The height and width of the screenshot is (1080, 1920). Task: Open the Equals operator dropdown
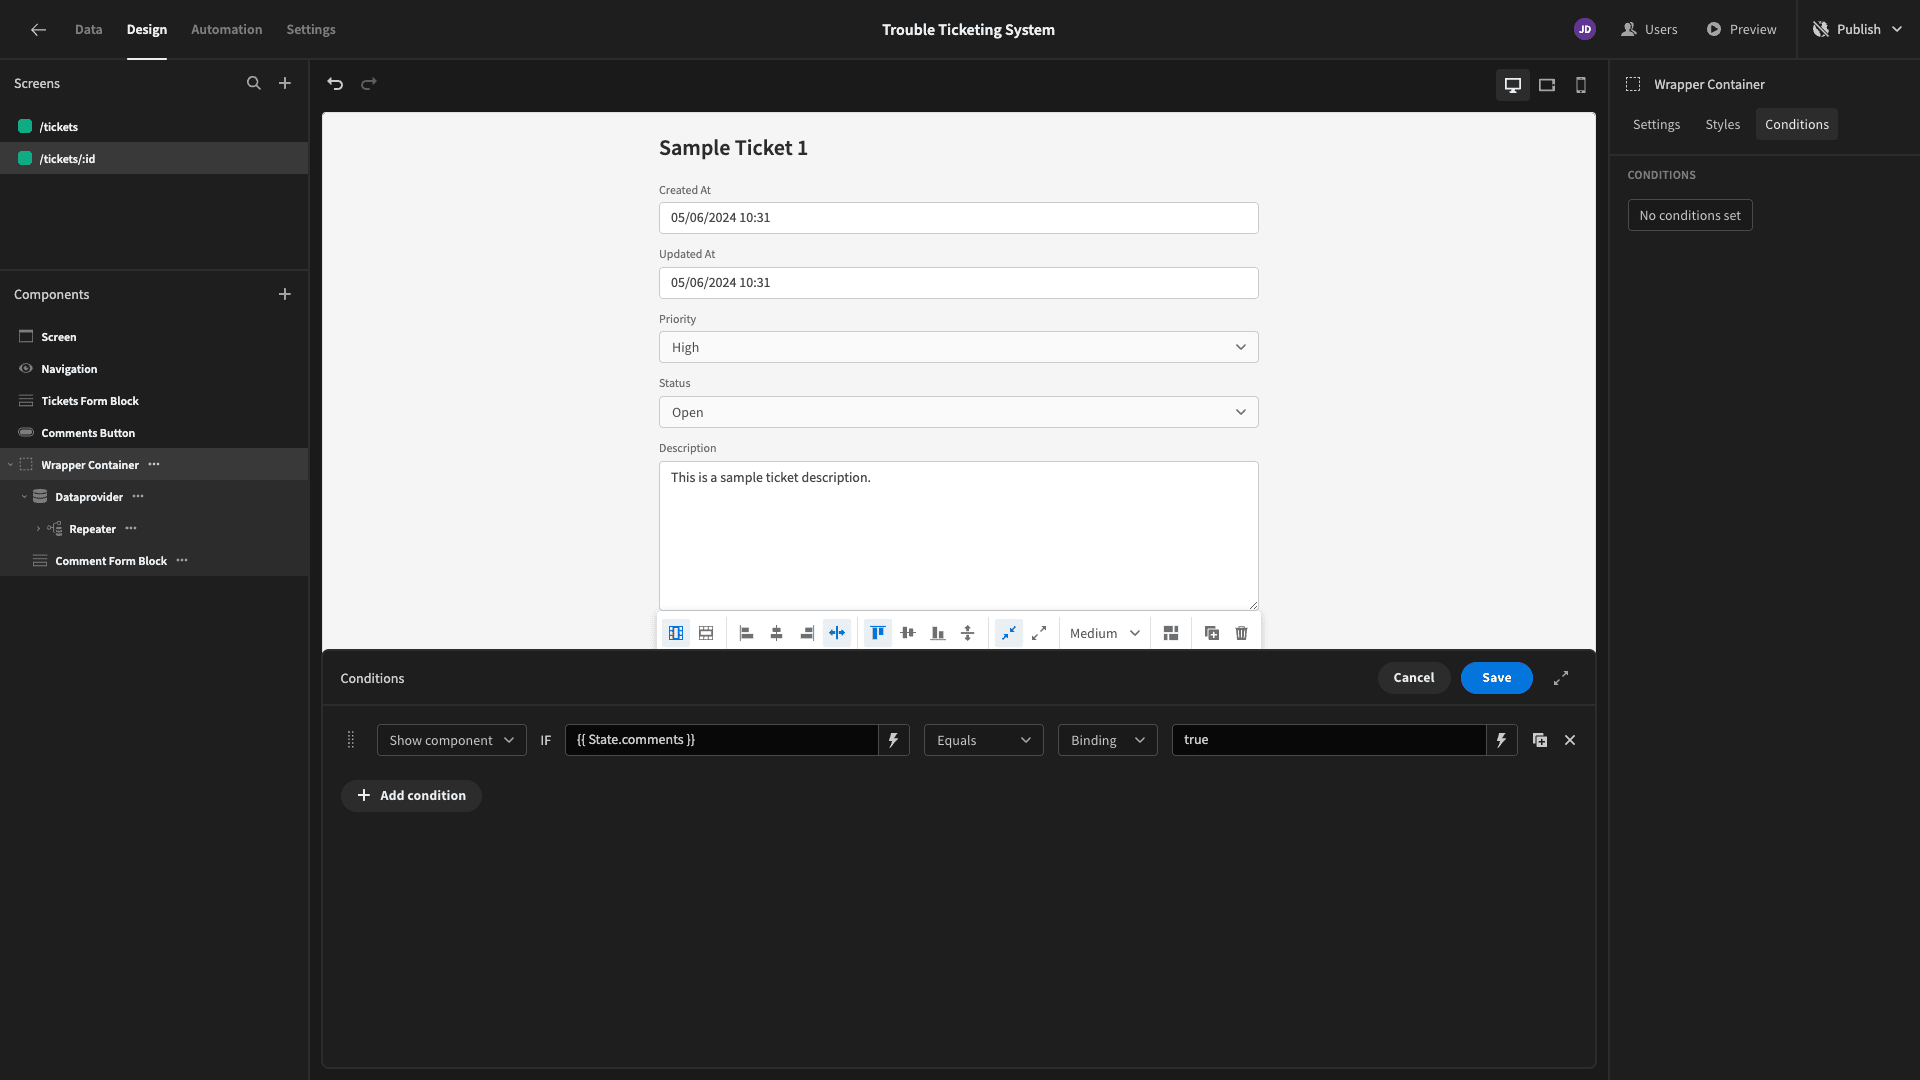pos(984,740)
